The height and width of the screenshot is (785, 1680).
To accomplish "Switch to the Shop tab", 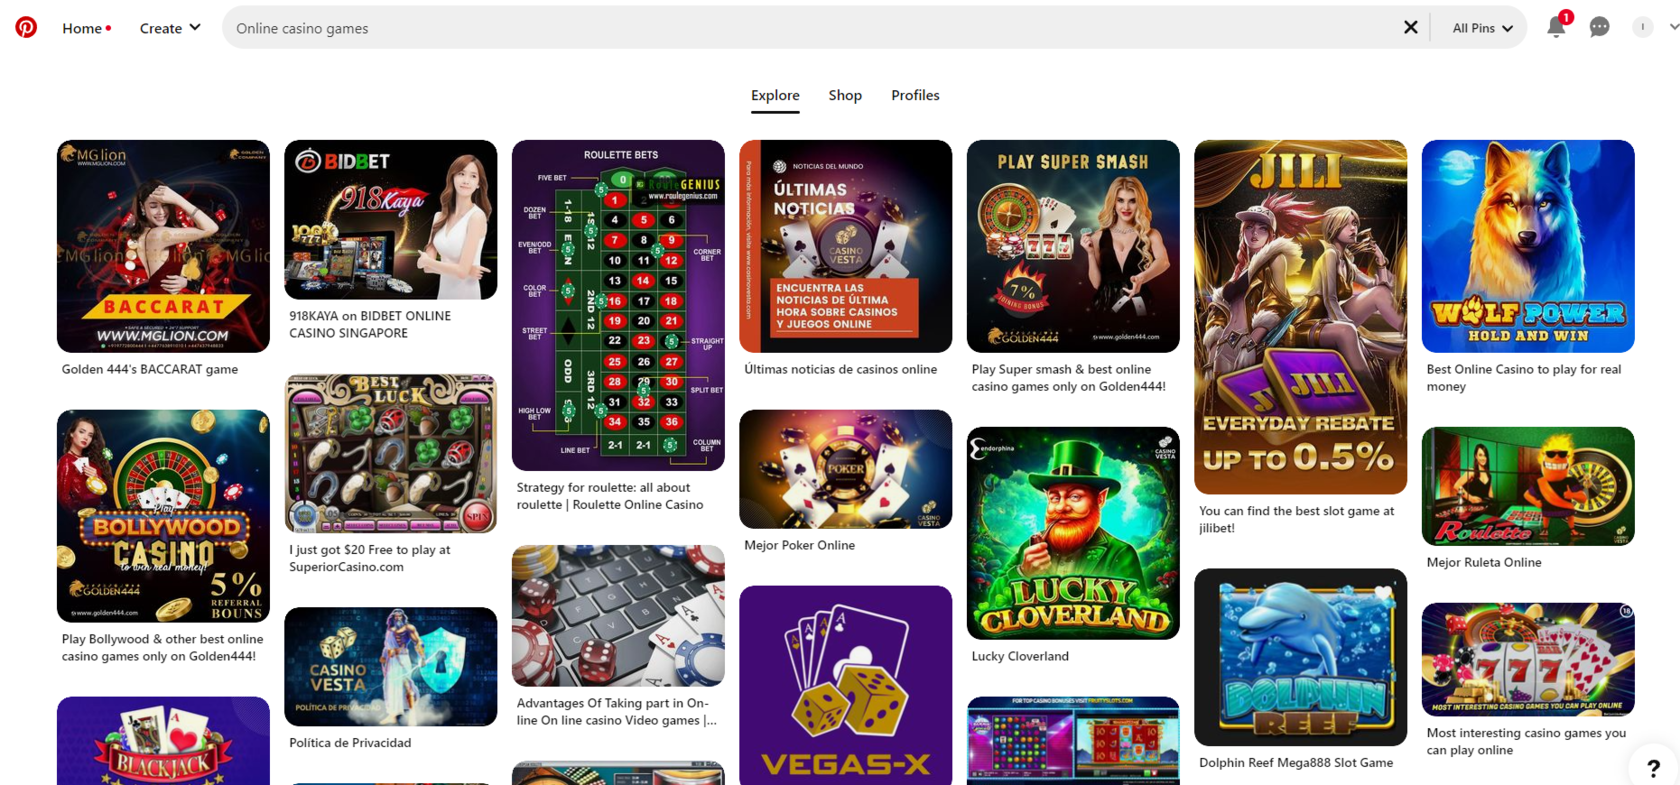I will tap(845, 95).
